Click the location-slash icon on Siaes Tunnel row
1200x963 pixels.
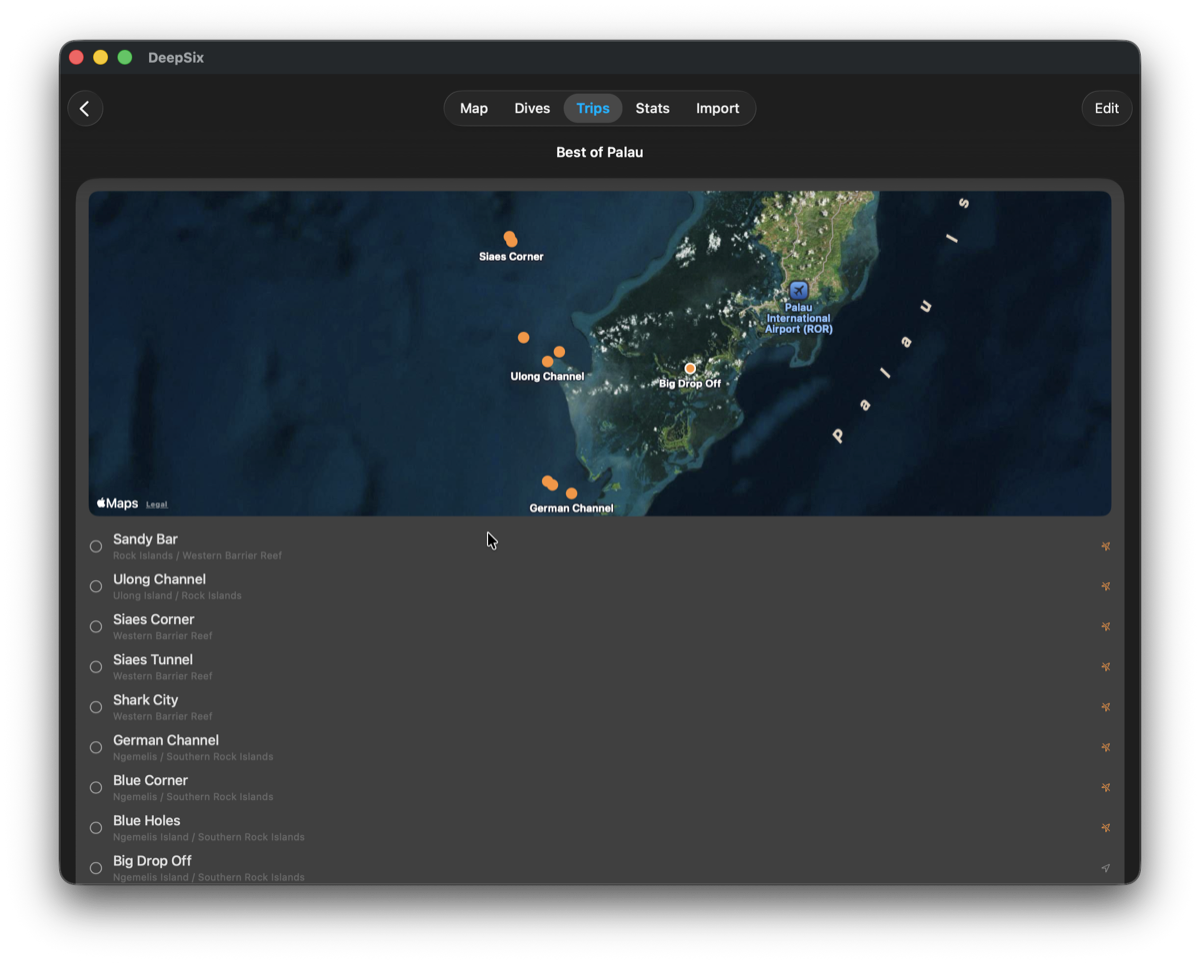pos(1105,667)
